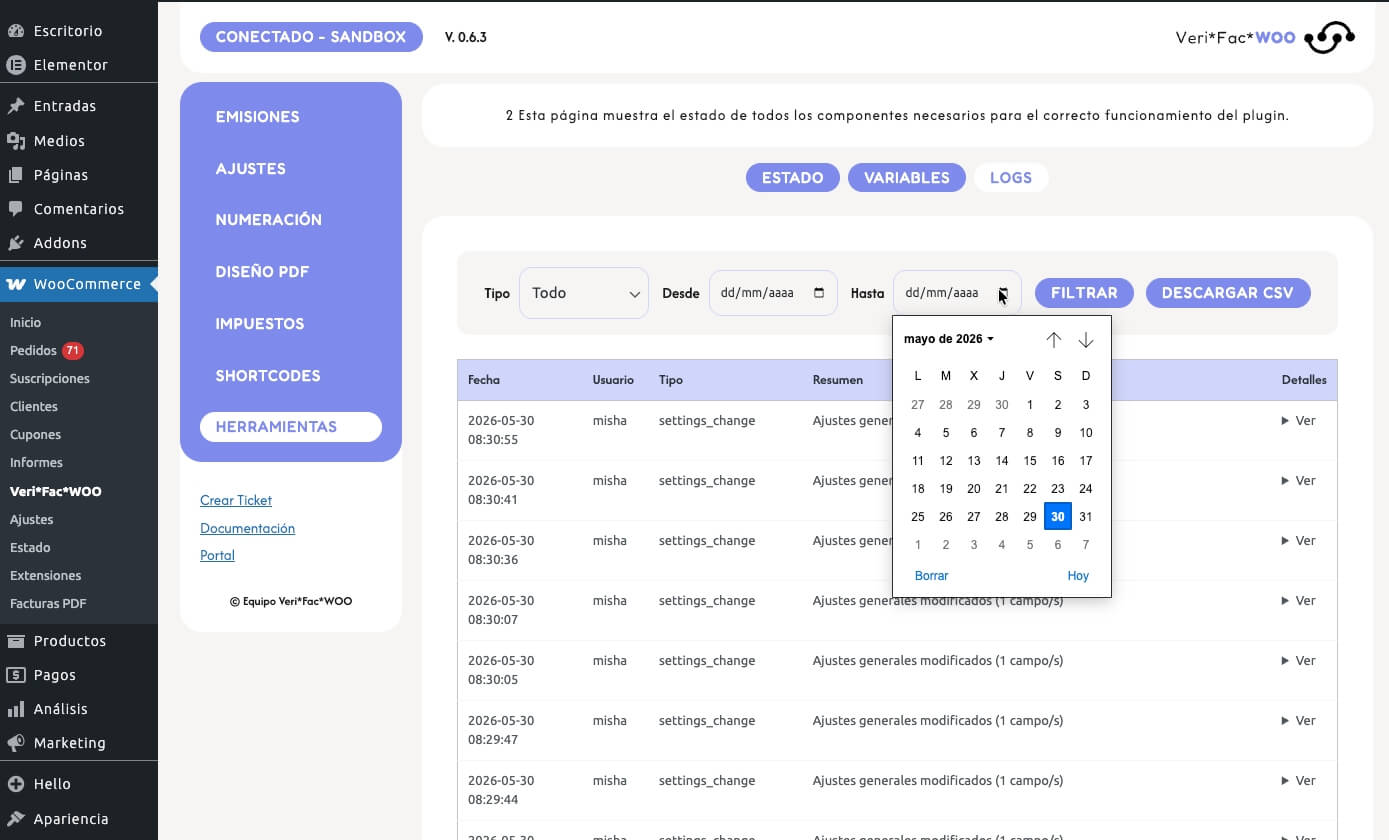Image resolution: width=1389 pixels, height=840 pixels.
Task: Open the Hasta calendar picker icon
Action: (1003, 293)
